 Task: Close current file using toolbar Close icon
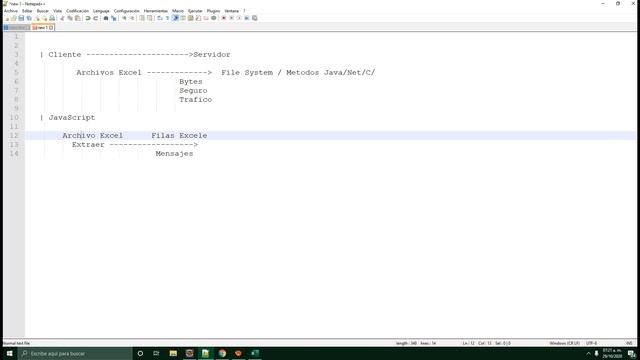point(37,18)
